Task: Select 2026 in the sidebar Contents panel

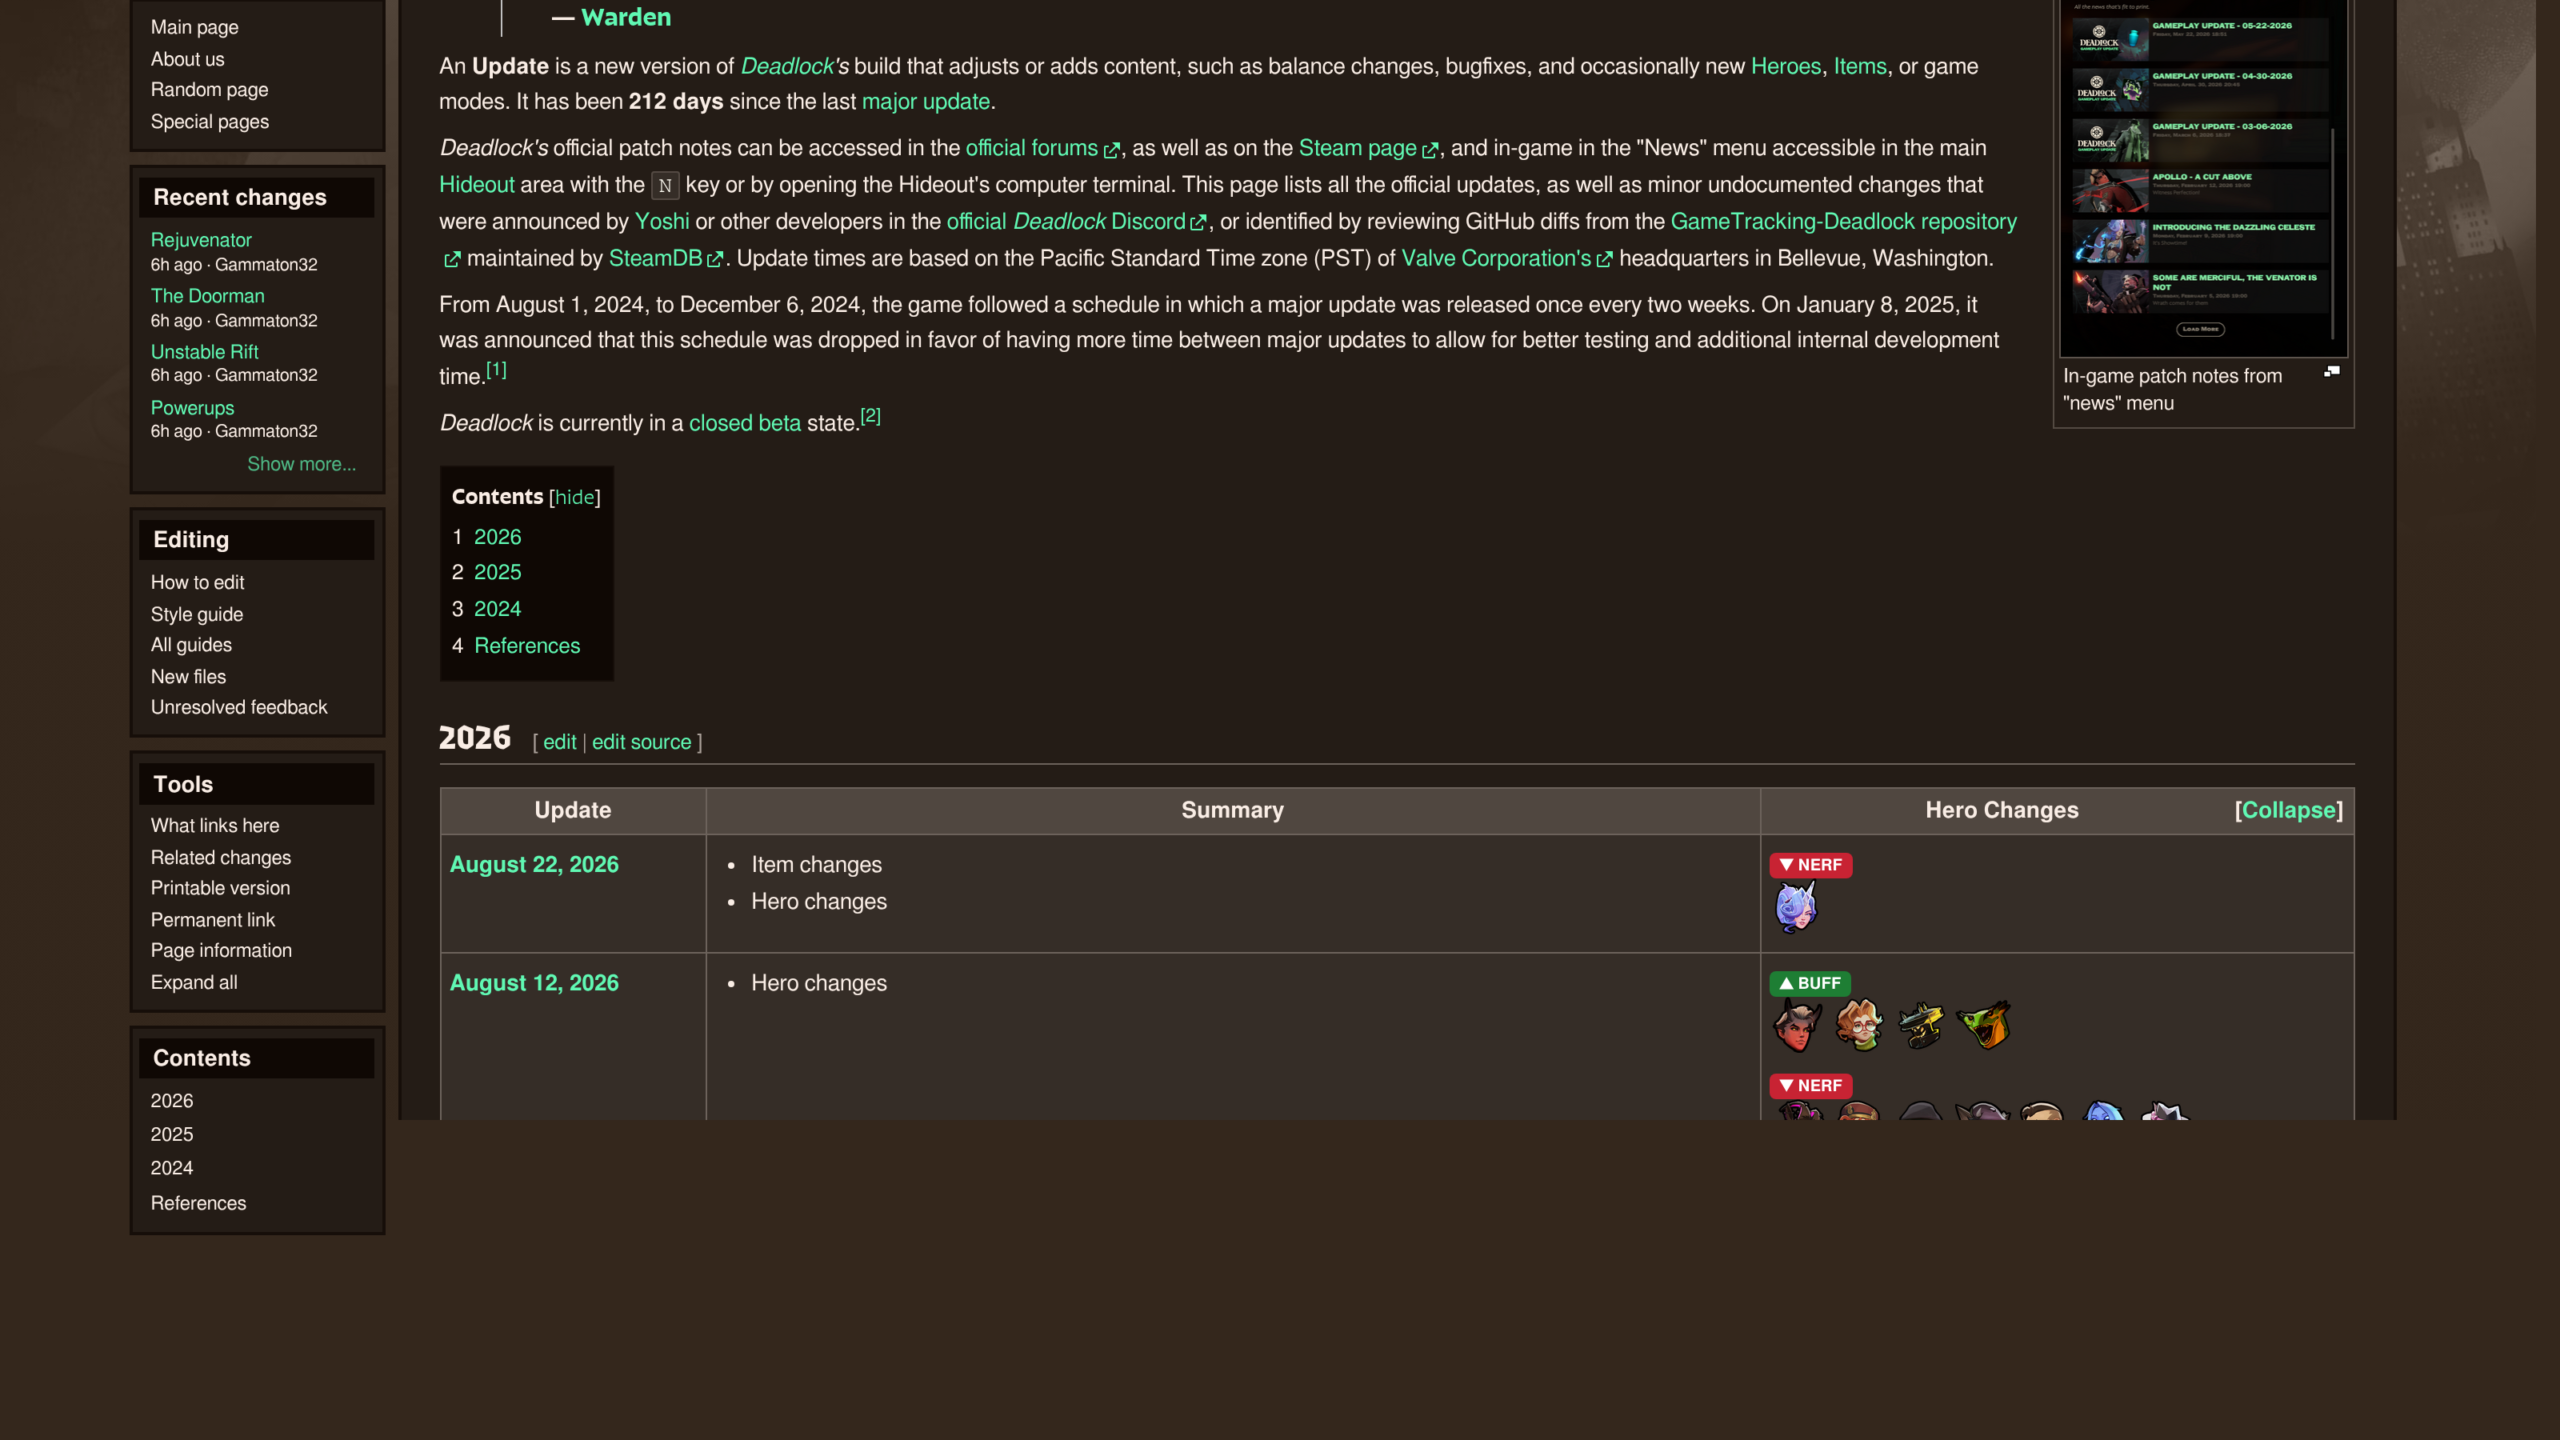Action: tap(172, 1100)
